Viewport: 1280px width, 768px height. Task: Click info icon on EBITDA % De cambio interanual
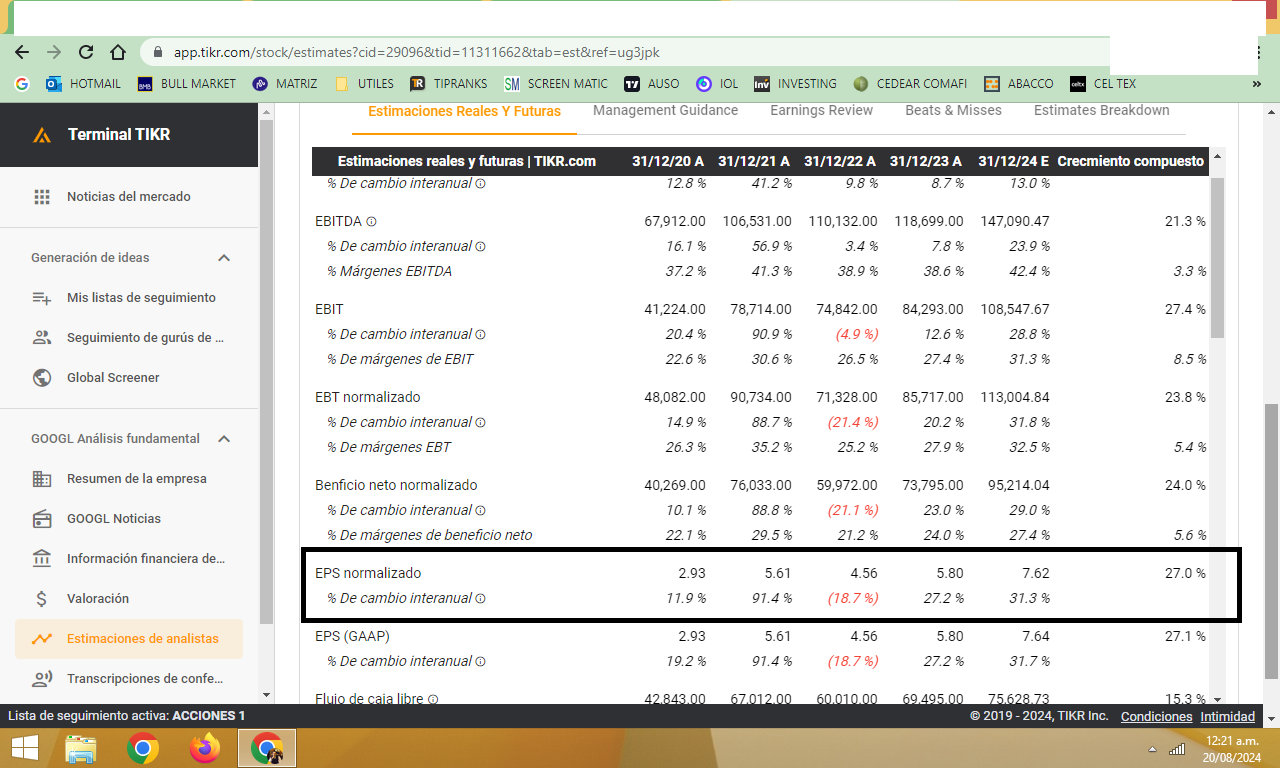480,247
